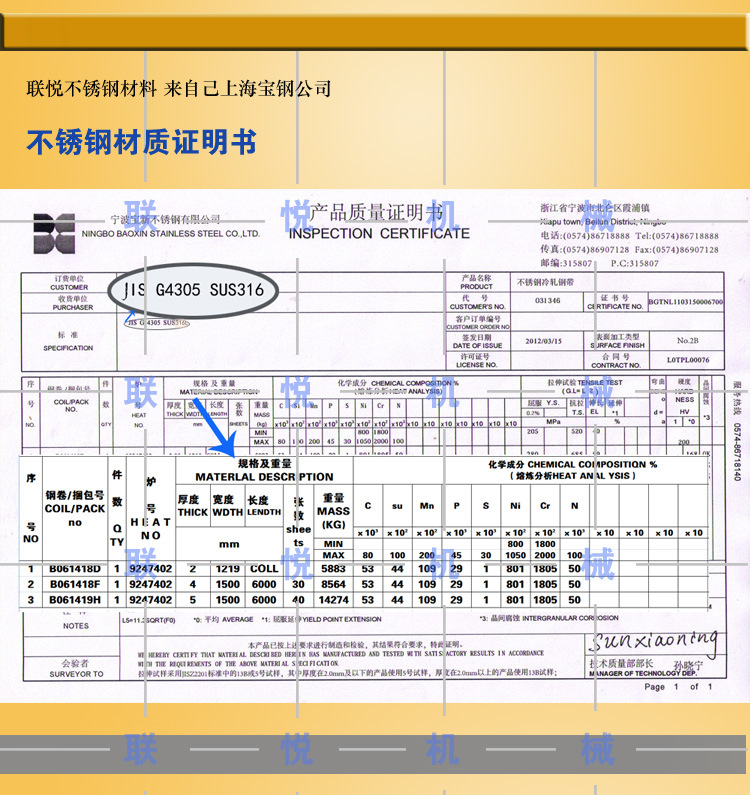Click the fax line '传真:(0574)86907128'

pos(585,249)
